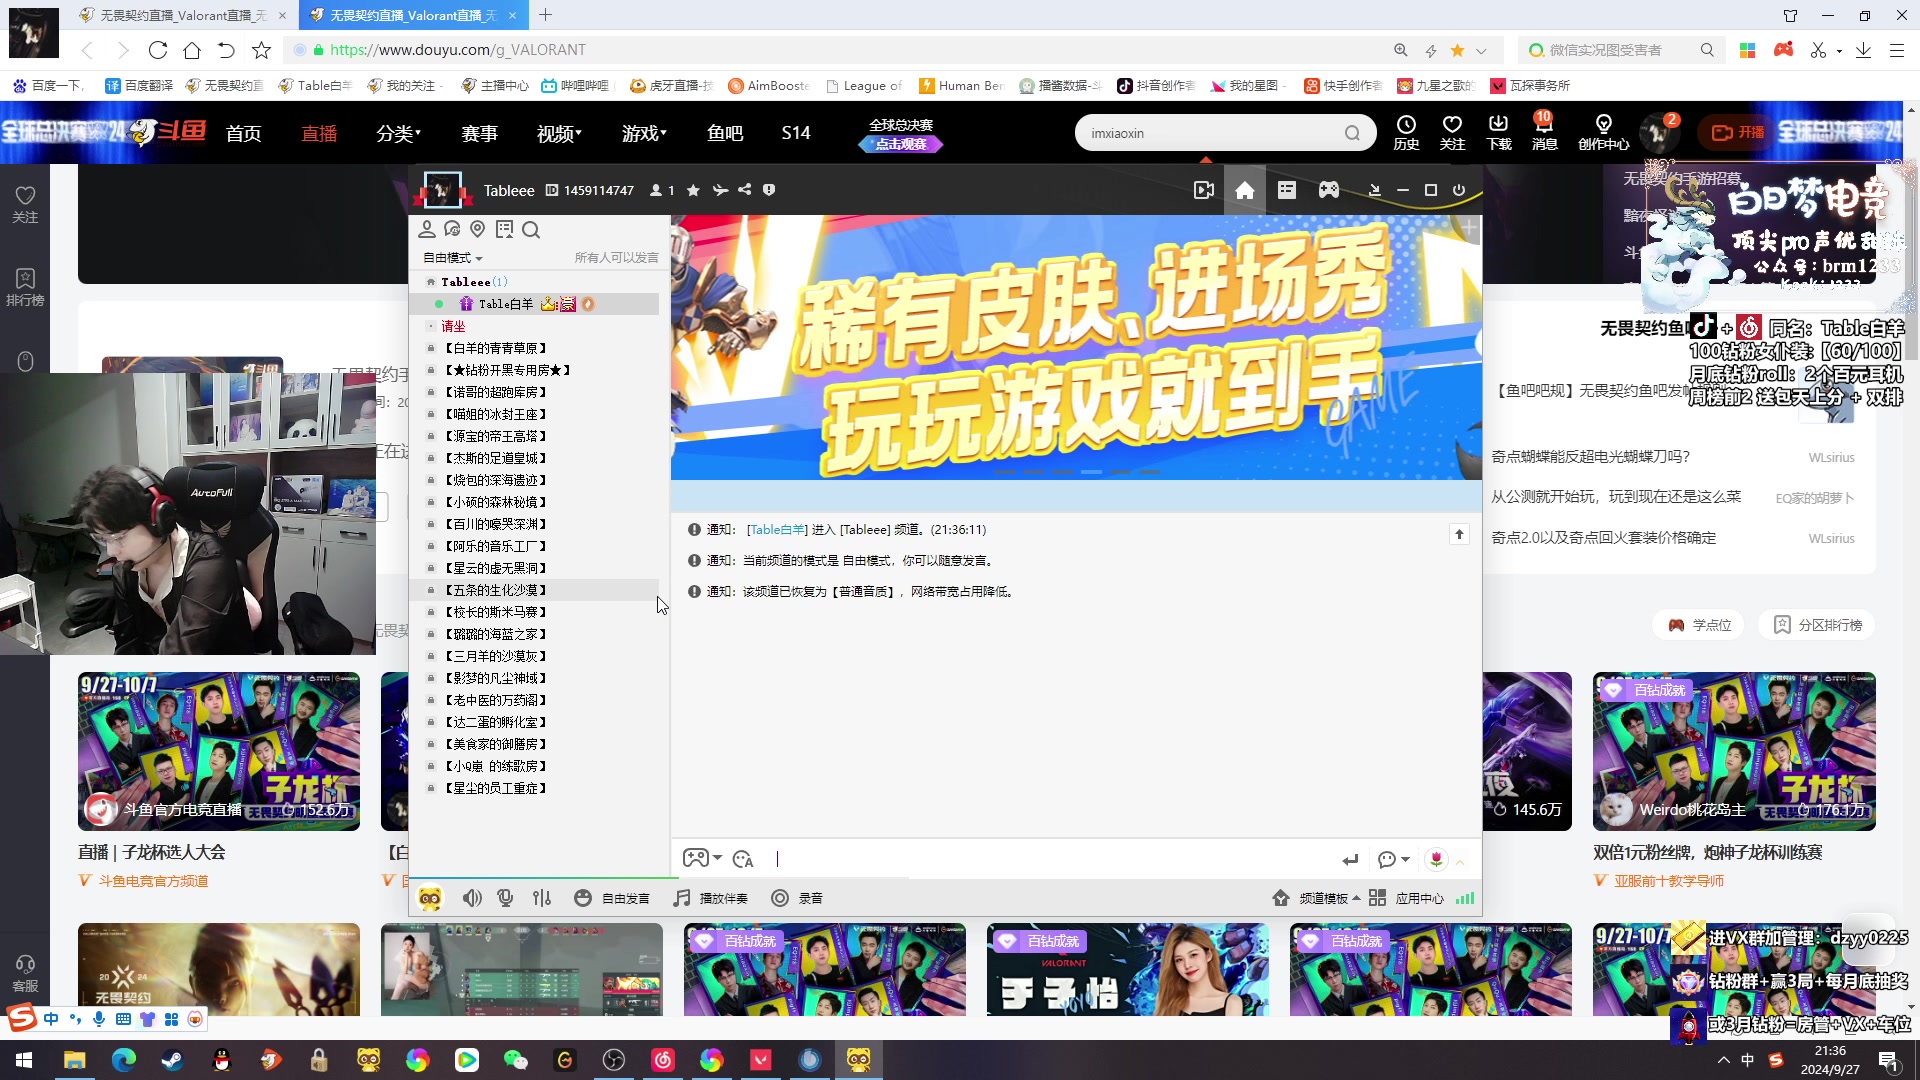Expand the 自由模式 mode dropdown

click(x=453, y=258)
